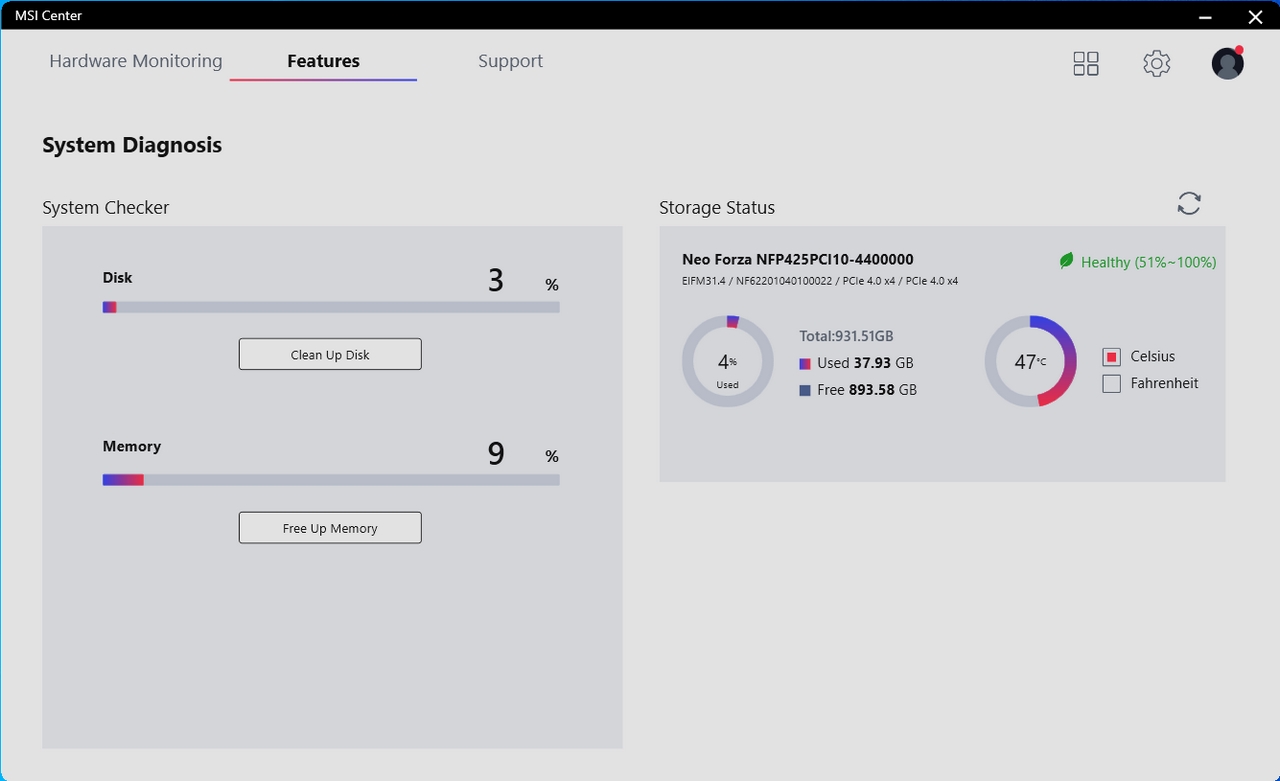
Task: Click the Healthy (51%~100%) status text
Action: click(x=1148, y=262)
